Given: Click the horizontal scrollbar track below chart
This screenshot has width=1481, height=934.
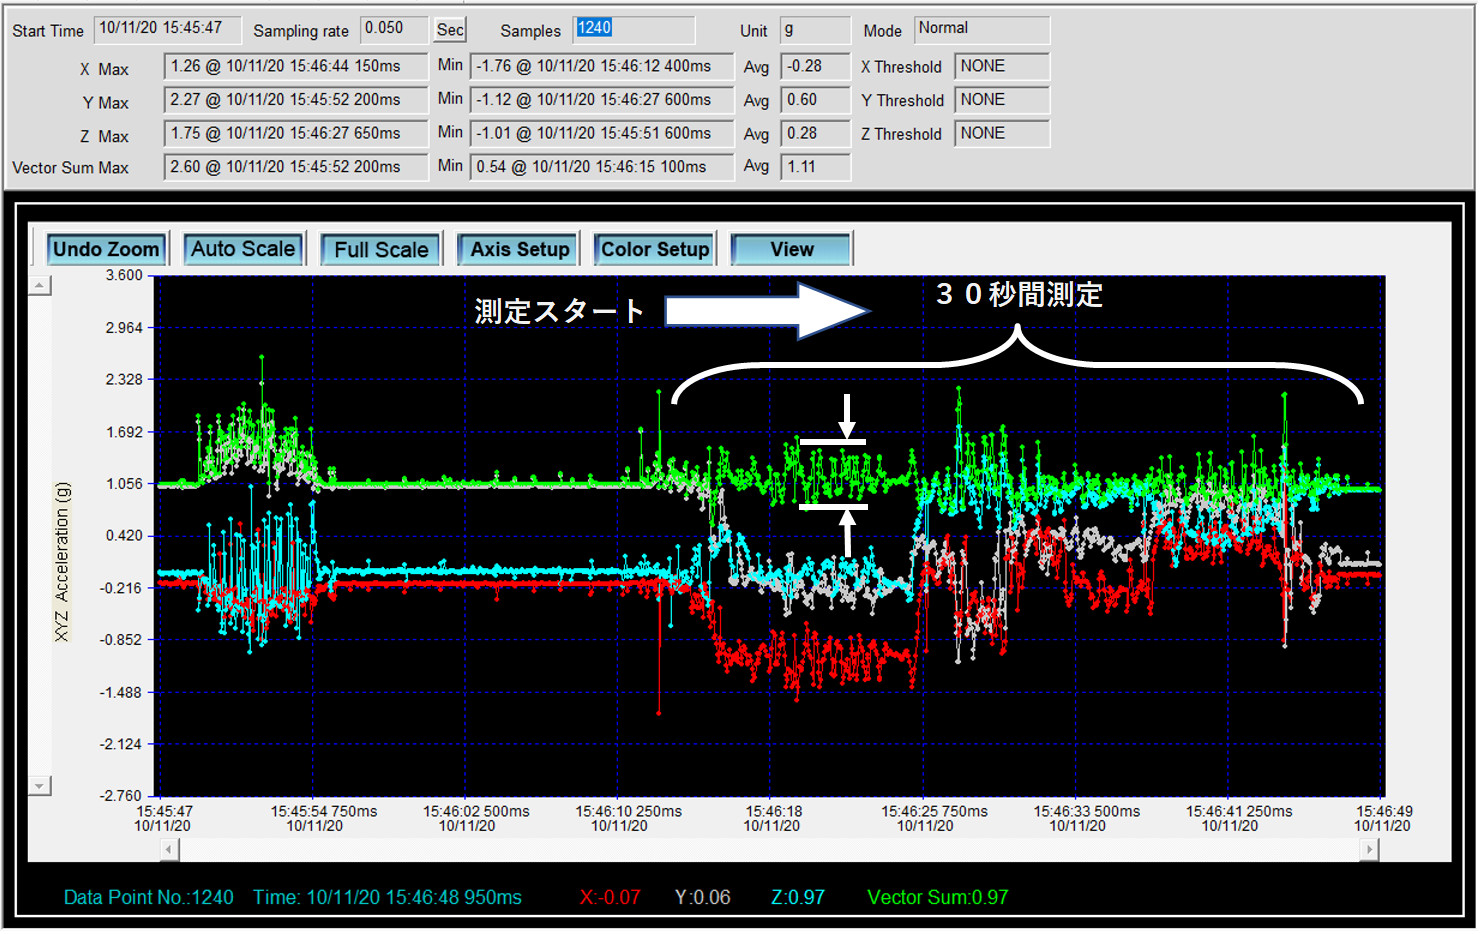Looking at the screenshot, I should coord(769,850).
